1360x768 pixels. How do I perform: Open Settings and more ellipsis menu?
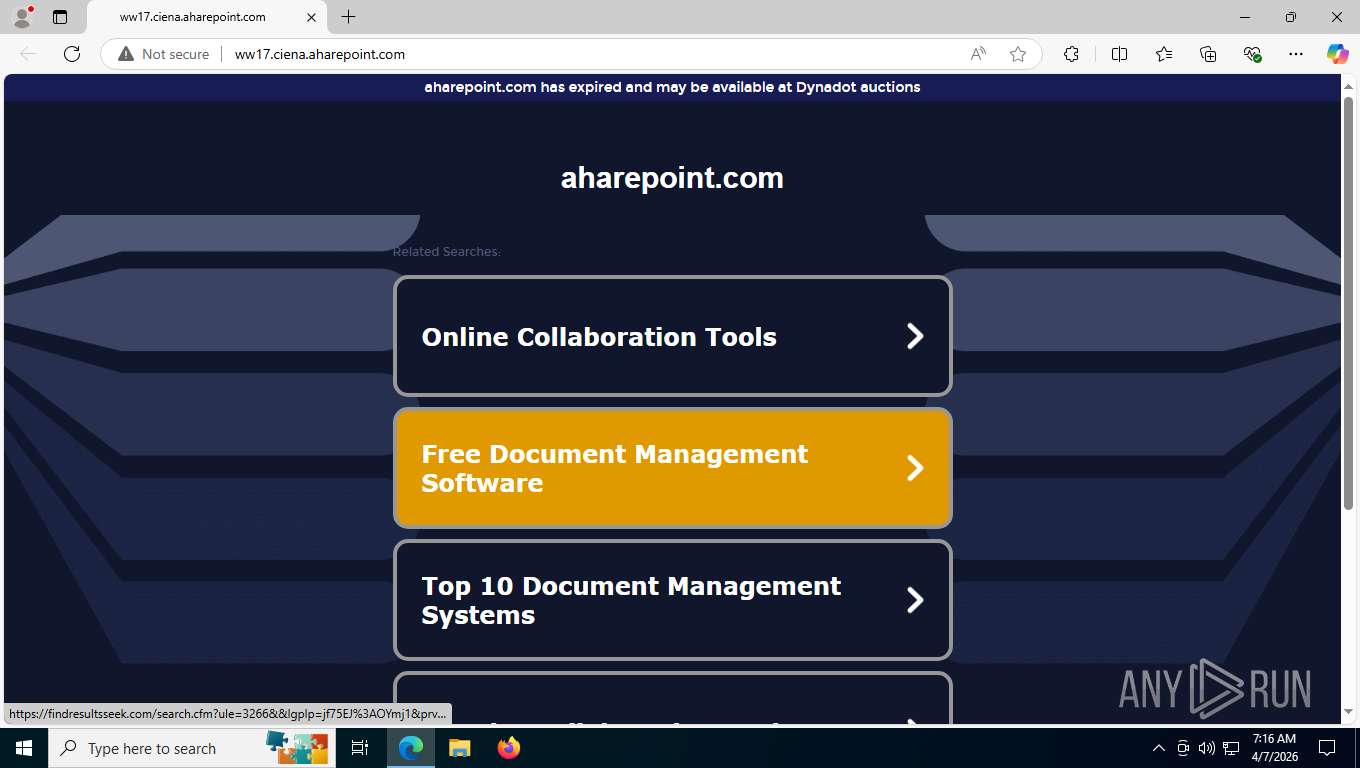pyautogui.click(x=1296, y=54)
